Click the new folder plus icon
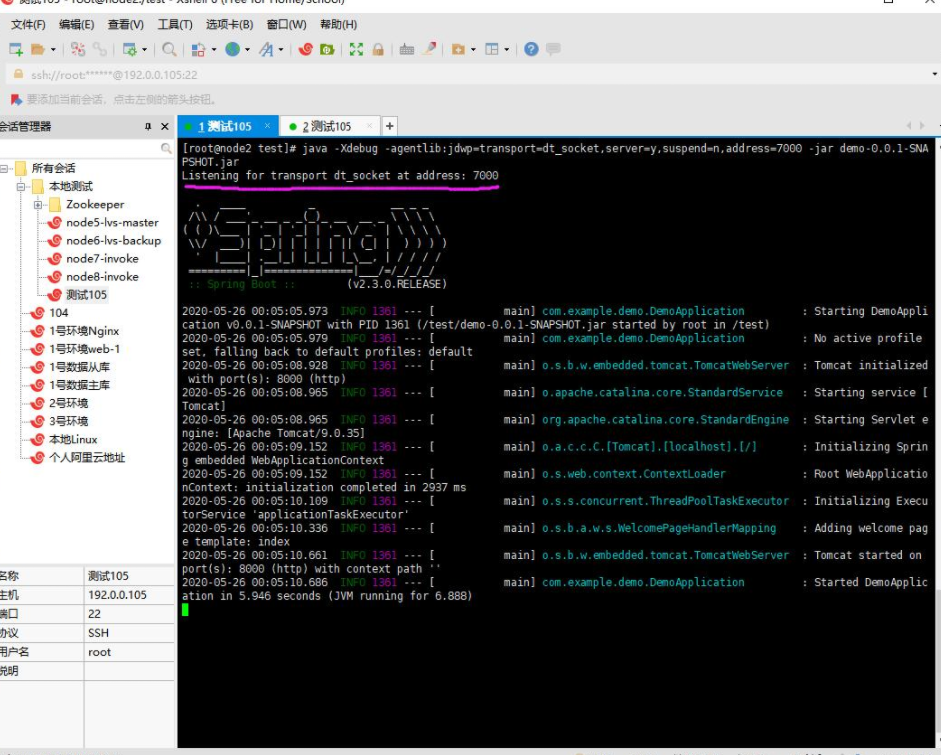This screenshot has width=941, height=755. (x=458, y=49)
